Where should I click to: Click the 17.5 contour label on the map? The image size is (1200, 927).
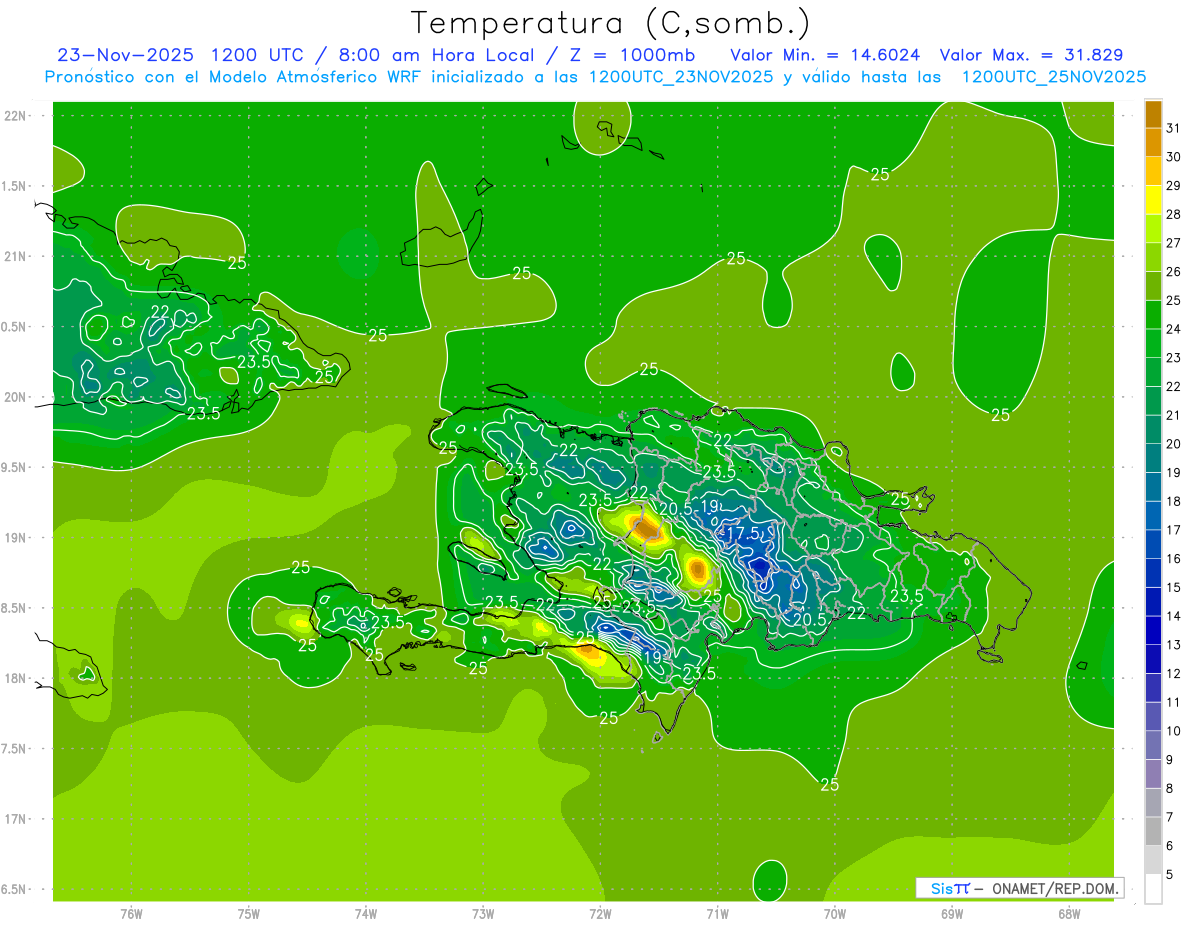tap(744, 534)
